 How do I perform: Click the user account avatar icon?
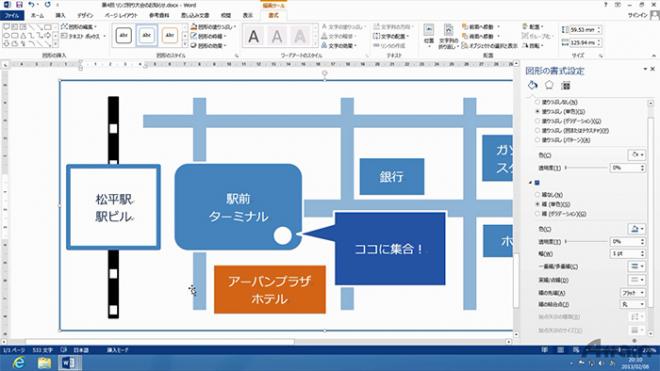pyautogui.click(x=655, y=15)
